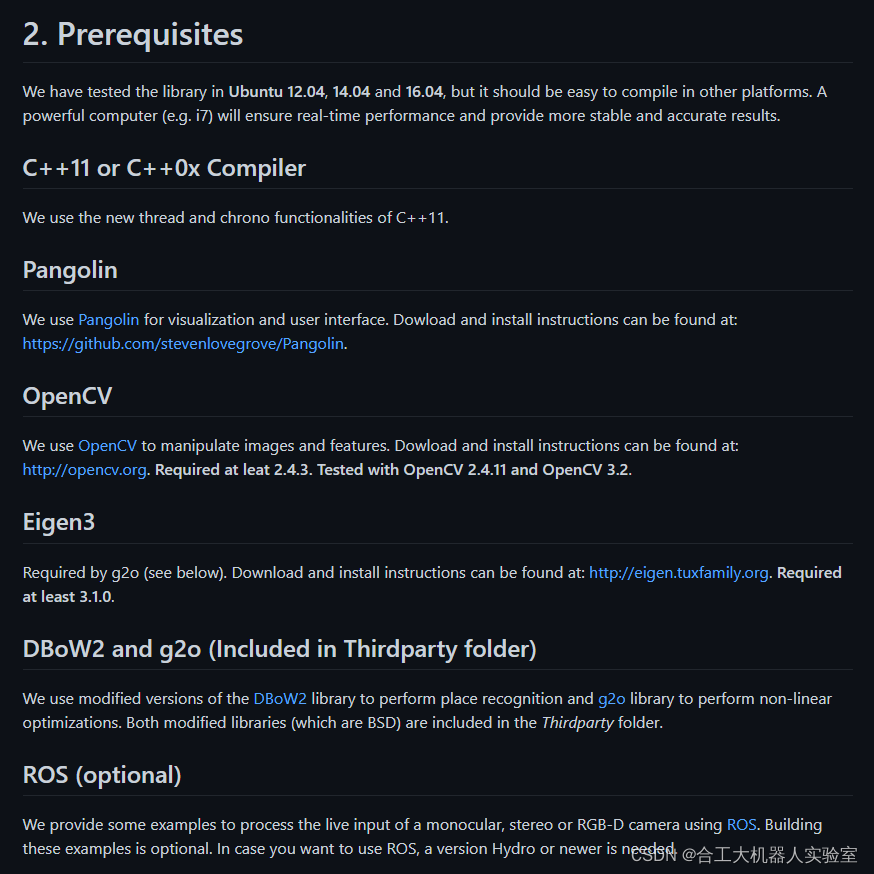Click the italic "Thirdparty" word
This screenshot has width=874, height=874.
point(577,723)
